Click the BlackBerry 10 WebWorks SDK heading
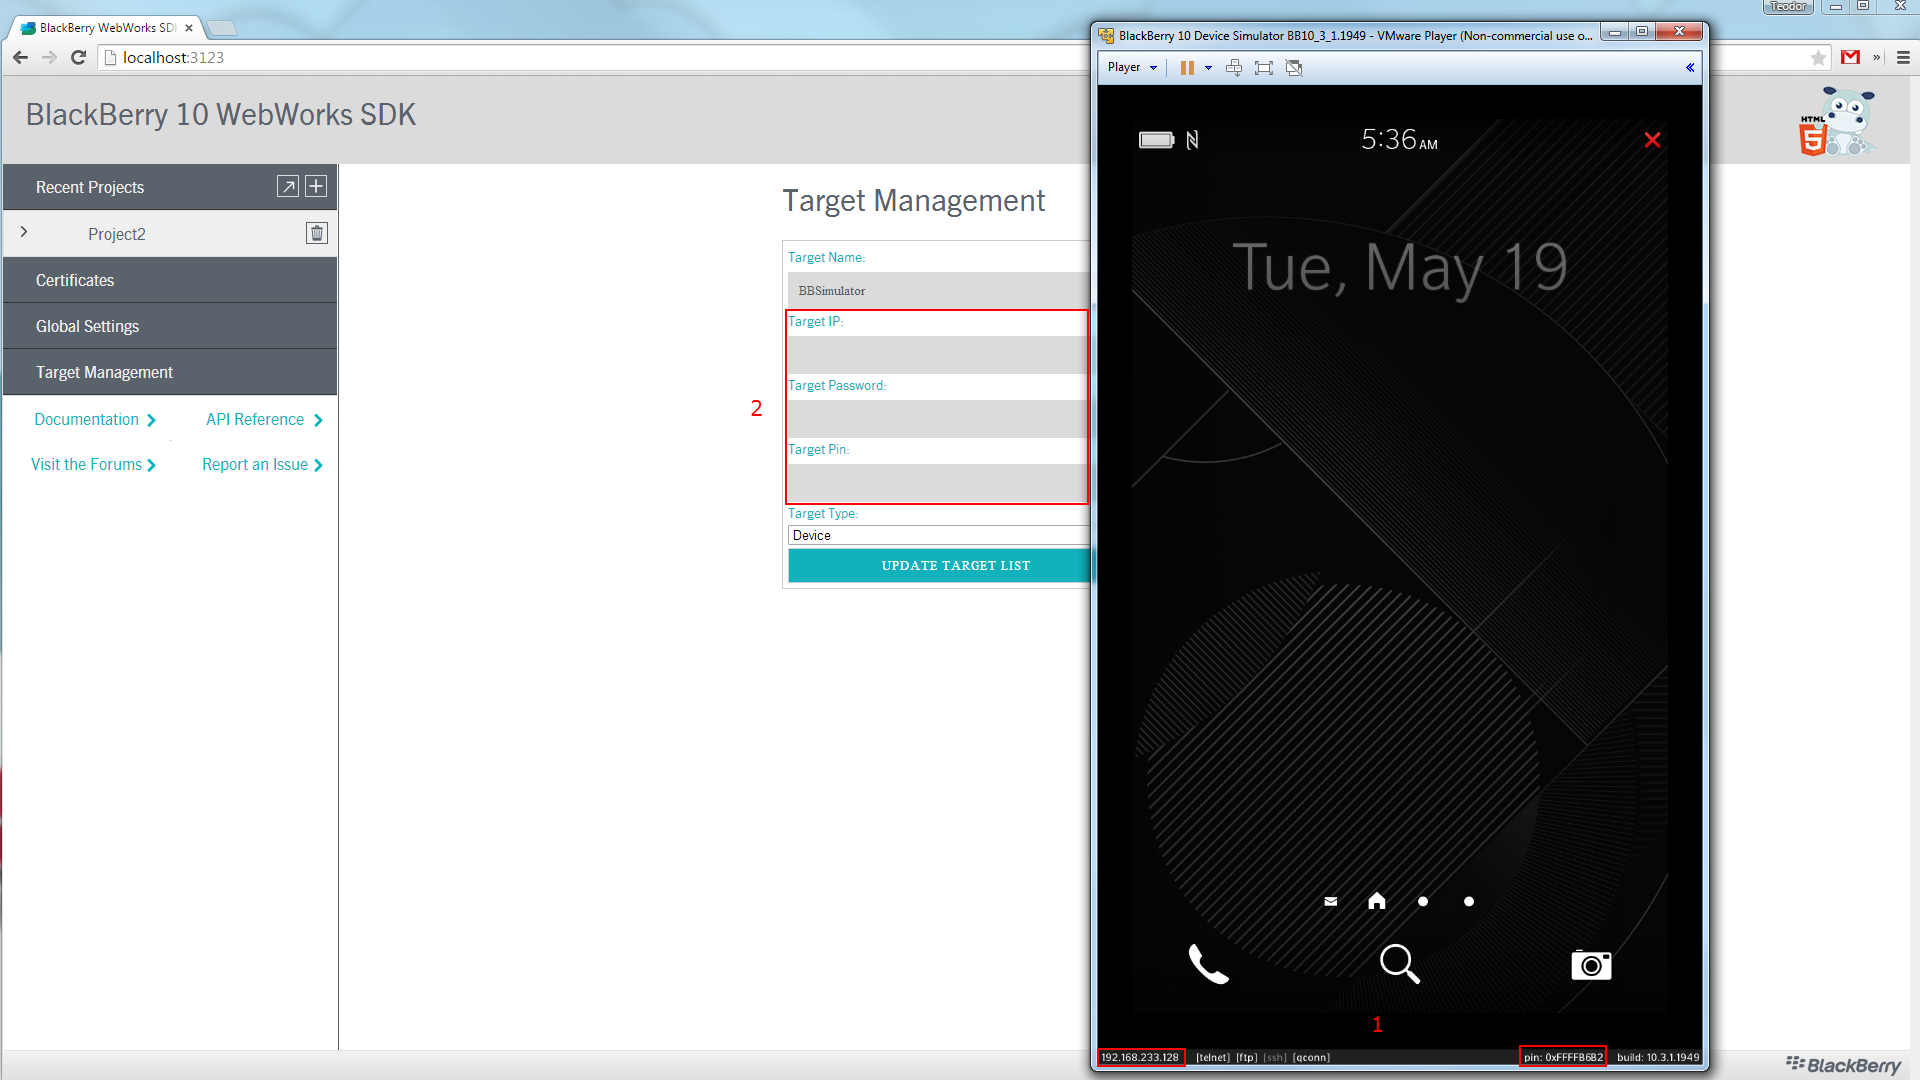This screenshot has width=1920, height=1080. [220, 115]
